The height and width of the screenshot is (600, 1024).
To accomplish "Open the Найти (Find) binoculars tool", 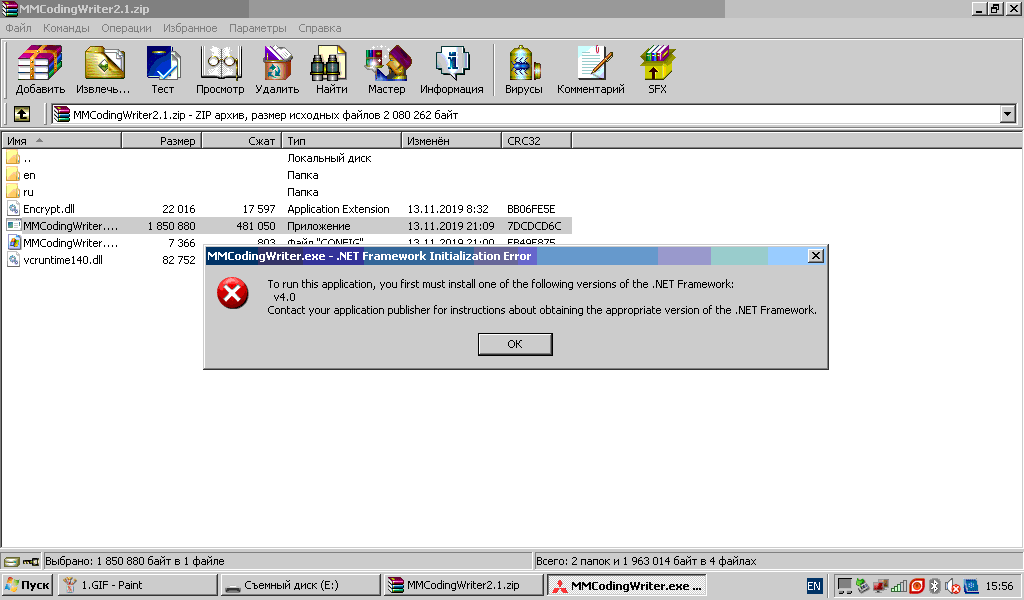I will pos(331,69).
